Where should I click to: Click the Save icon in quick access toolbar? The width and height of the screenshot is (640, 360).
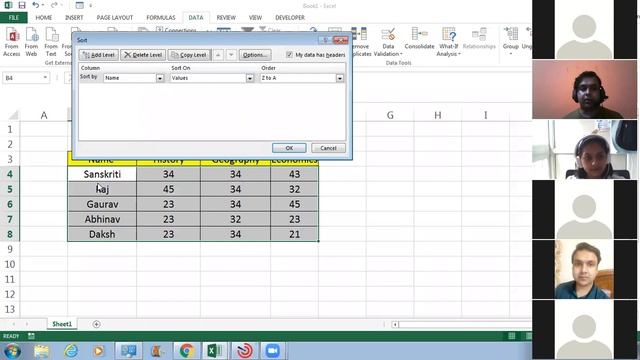coord(22,5)
